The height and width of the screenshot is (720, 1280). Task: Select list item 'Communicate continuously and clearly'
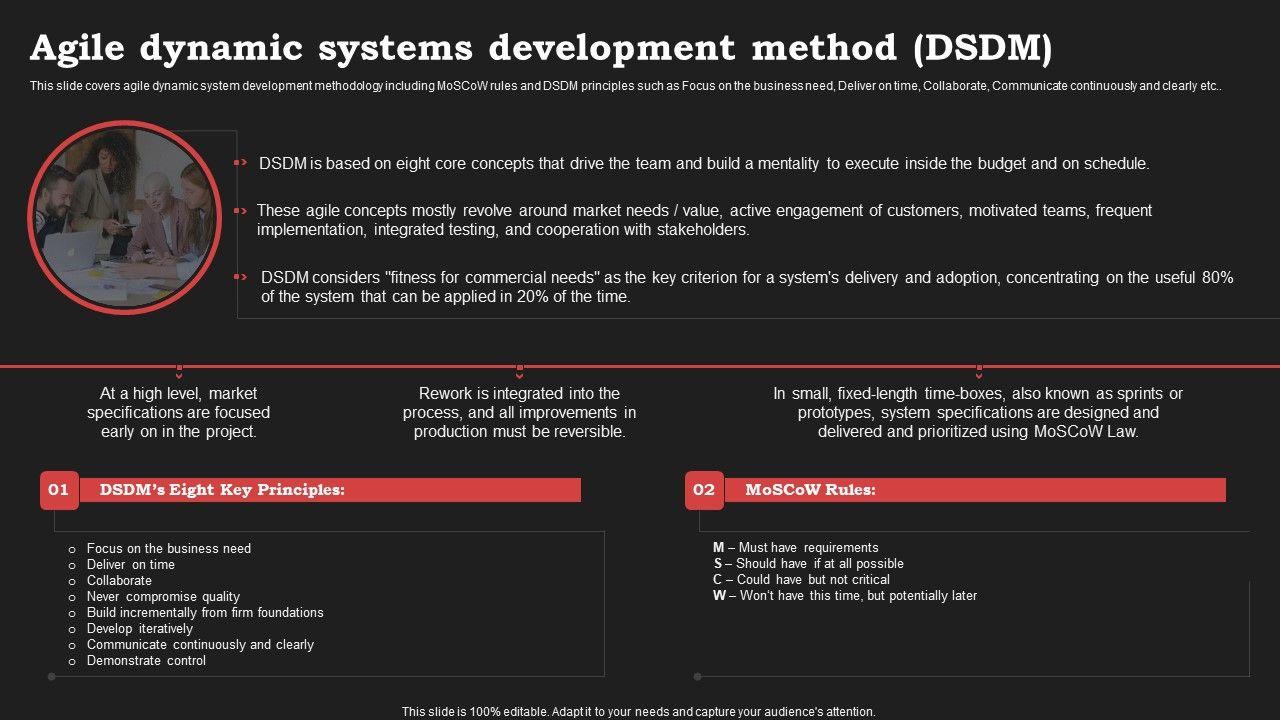[x=200, y=645]
